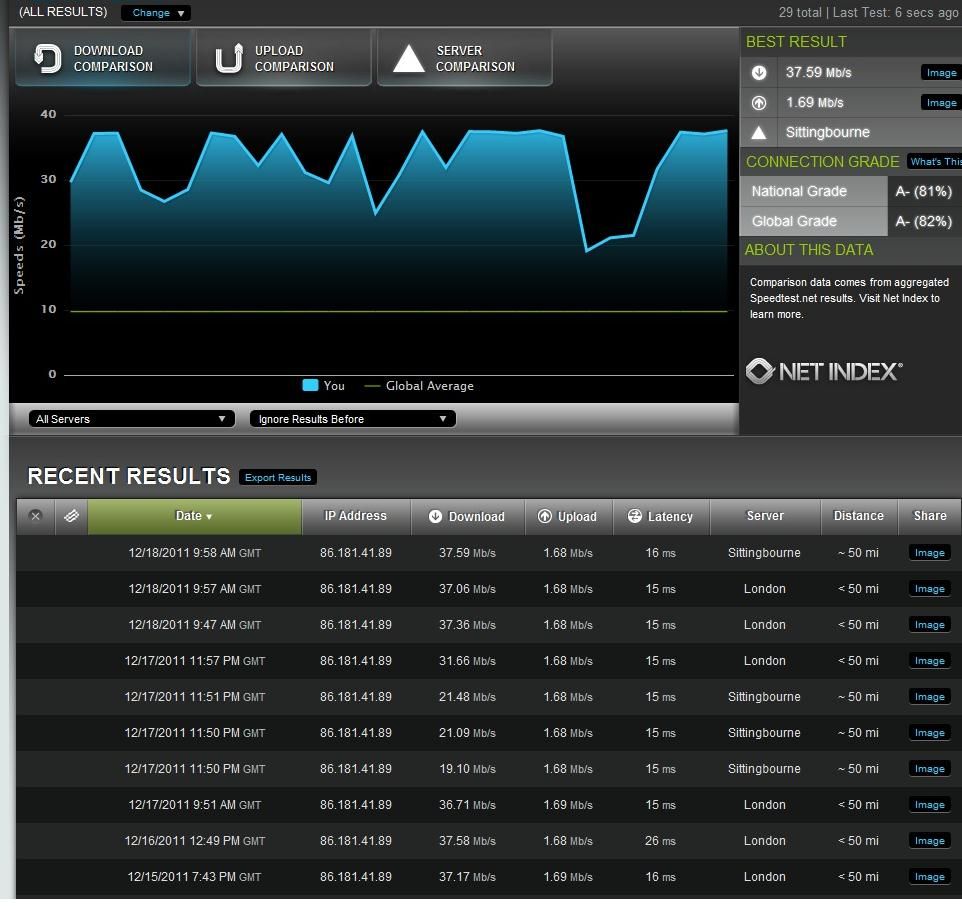Open the All Servers dropdown
This screenshot has height=912, width=962.
[x=131, y=419]
